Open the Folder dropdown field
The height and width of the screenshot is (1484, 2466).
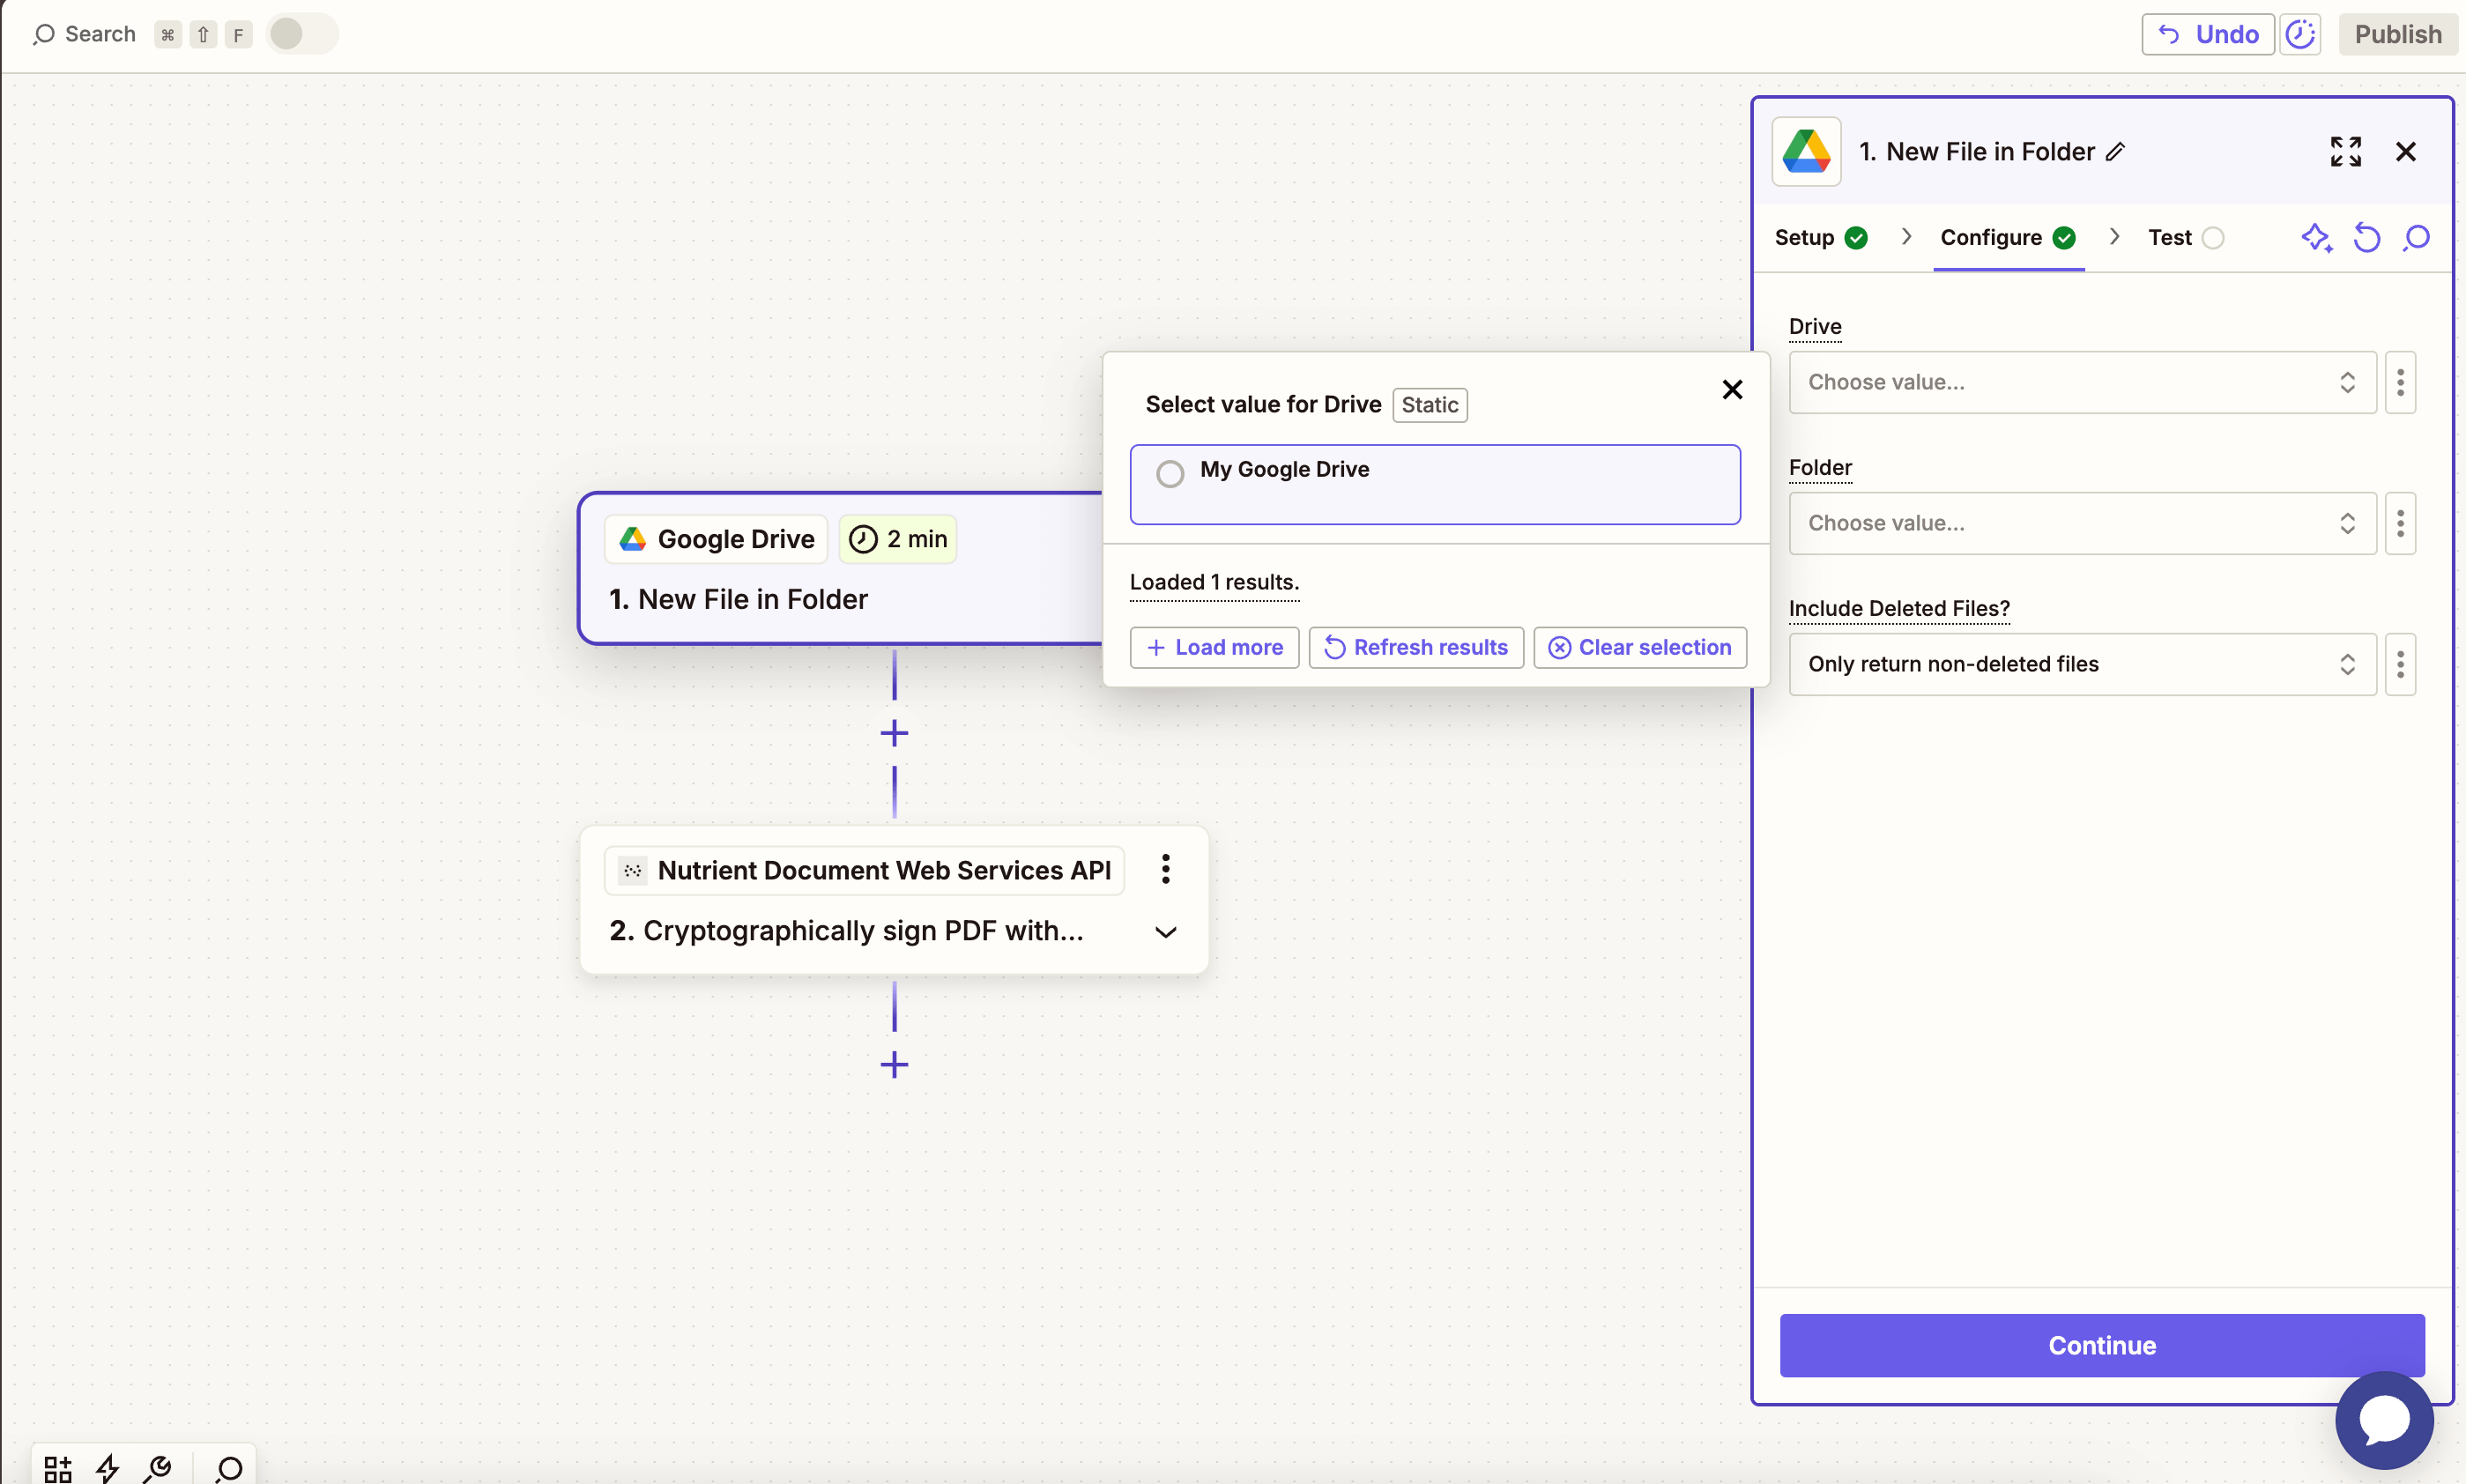pyautogui.click(x=2082, y=523)
